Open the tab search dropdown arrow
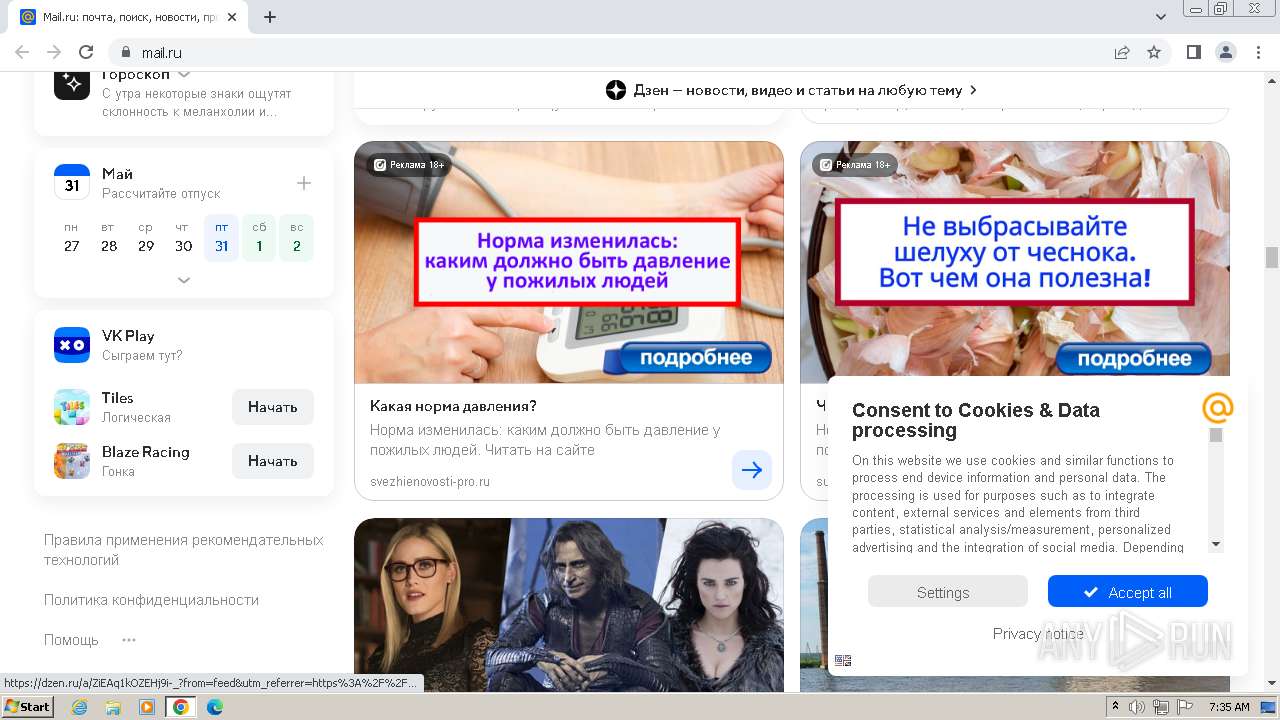1280x720 pixels. 1161,17
